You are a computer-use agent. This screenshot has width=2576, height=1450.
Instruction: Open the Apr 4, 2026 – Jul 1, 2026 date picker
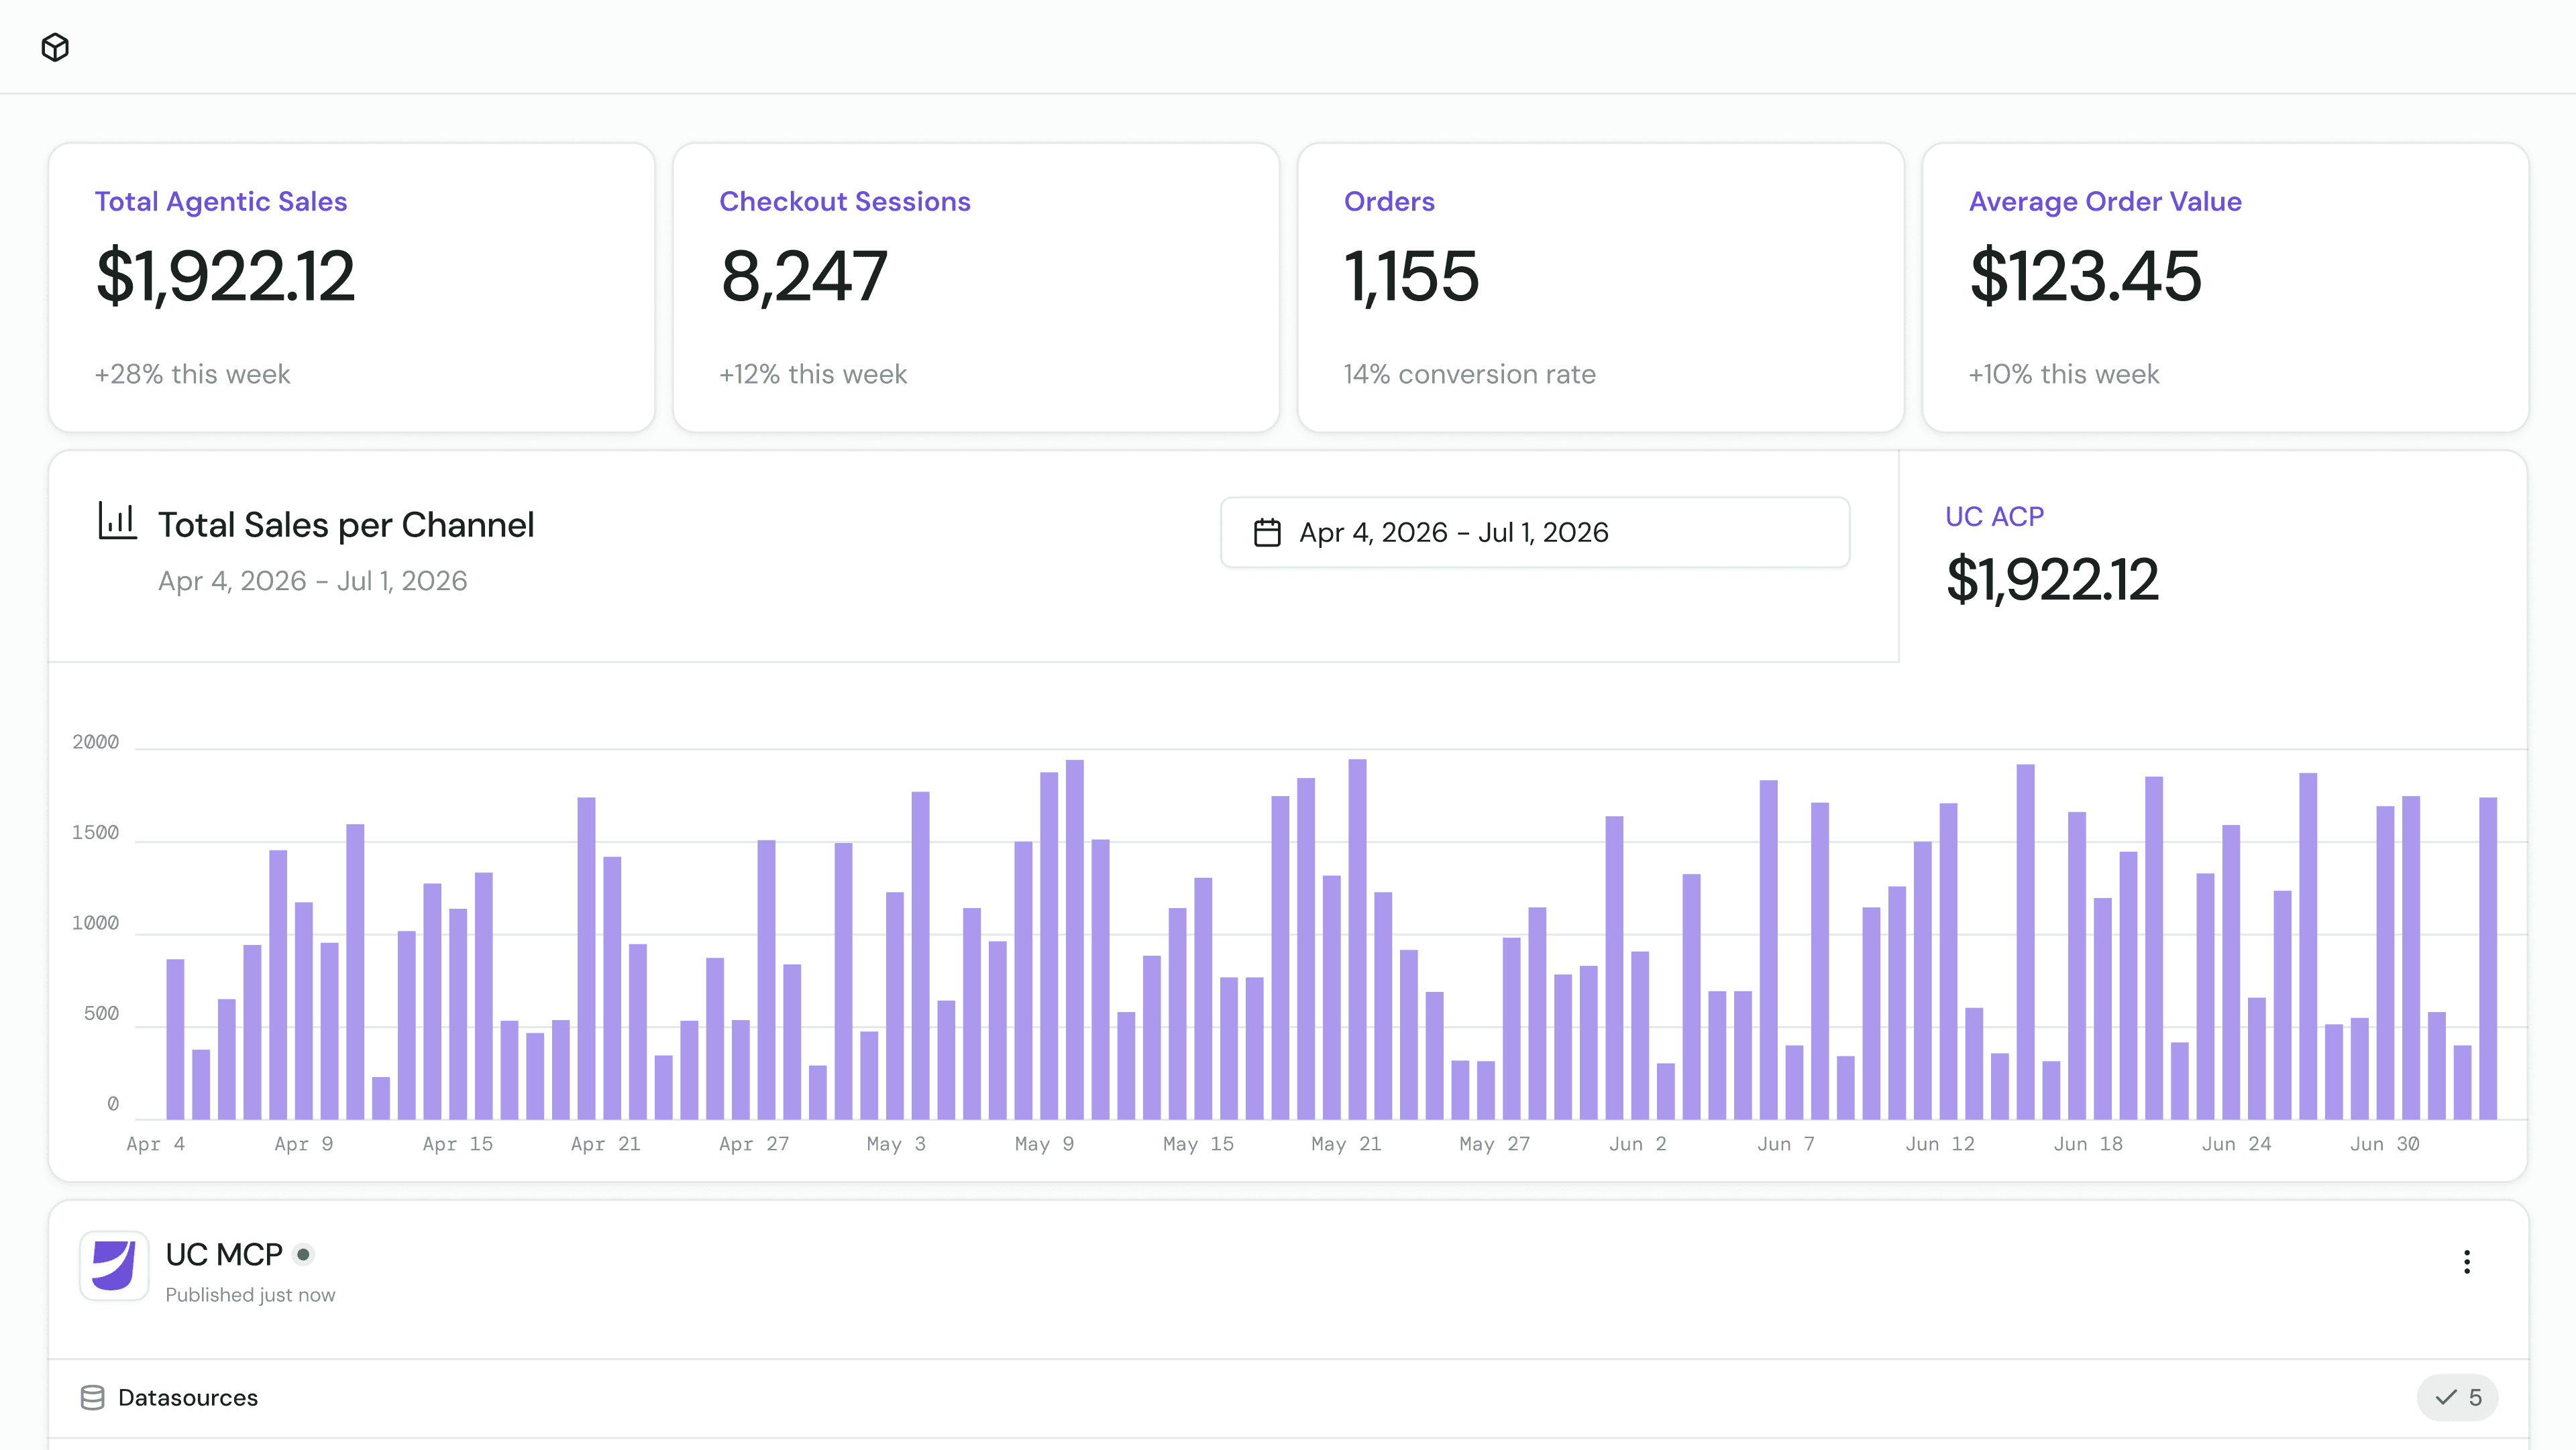point(1535,532)
